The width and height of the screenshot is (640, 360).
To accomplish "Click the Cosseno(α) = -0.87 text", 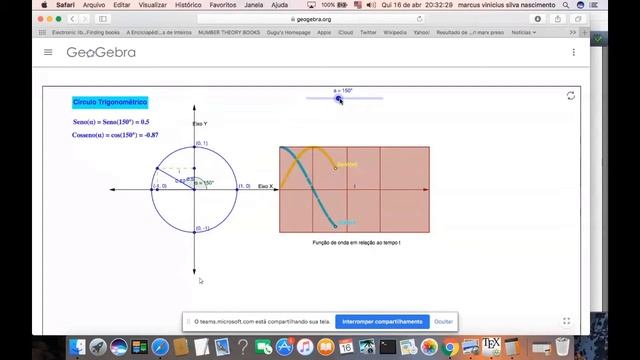I will tap(115, 135).
